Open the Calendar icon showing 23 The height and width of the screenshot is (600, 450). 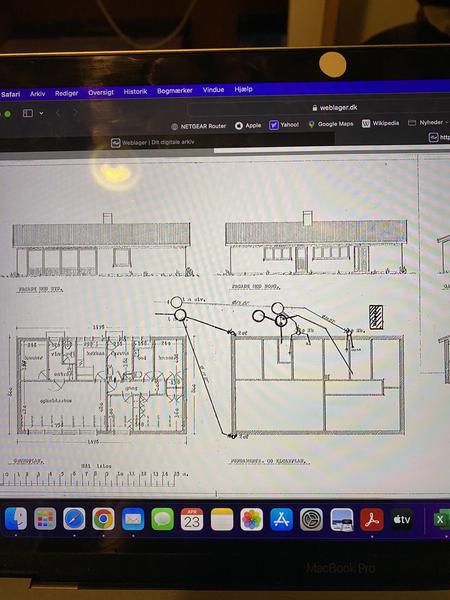192,519
